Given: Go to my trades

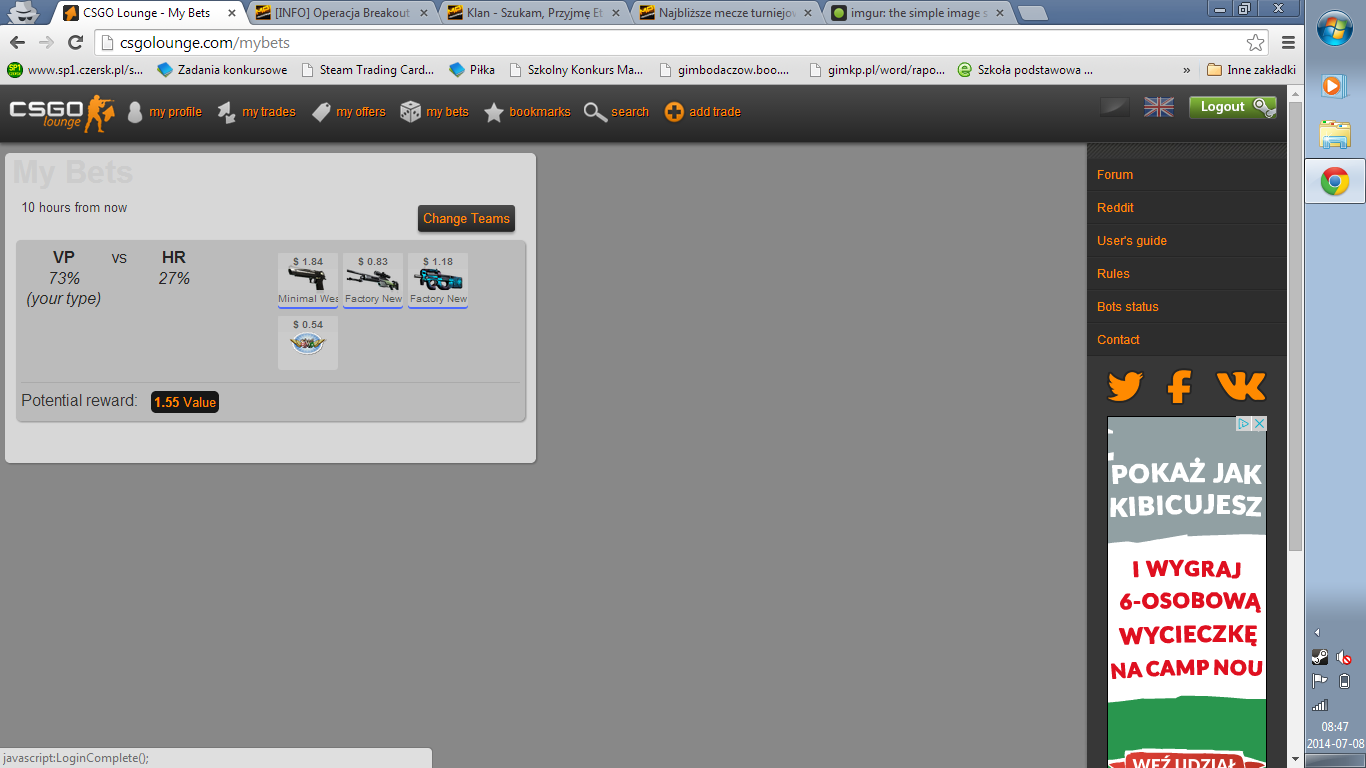Looking at the screenshot, I should 257,112.
